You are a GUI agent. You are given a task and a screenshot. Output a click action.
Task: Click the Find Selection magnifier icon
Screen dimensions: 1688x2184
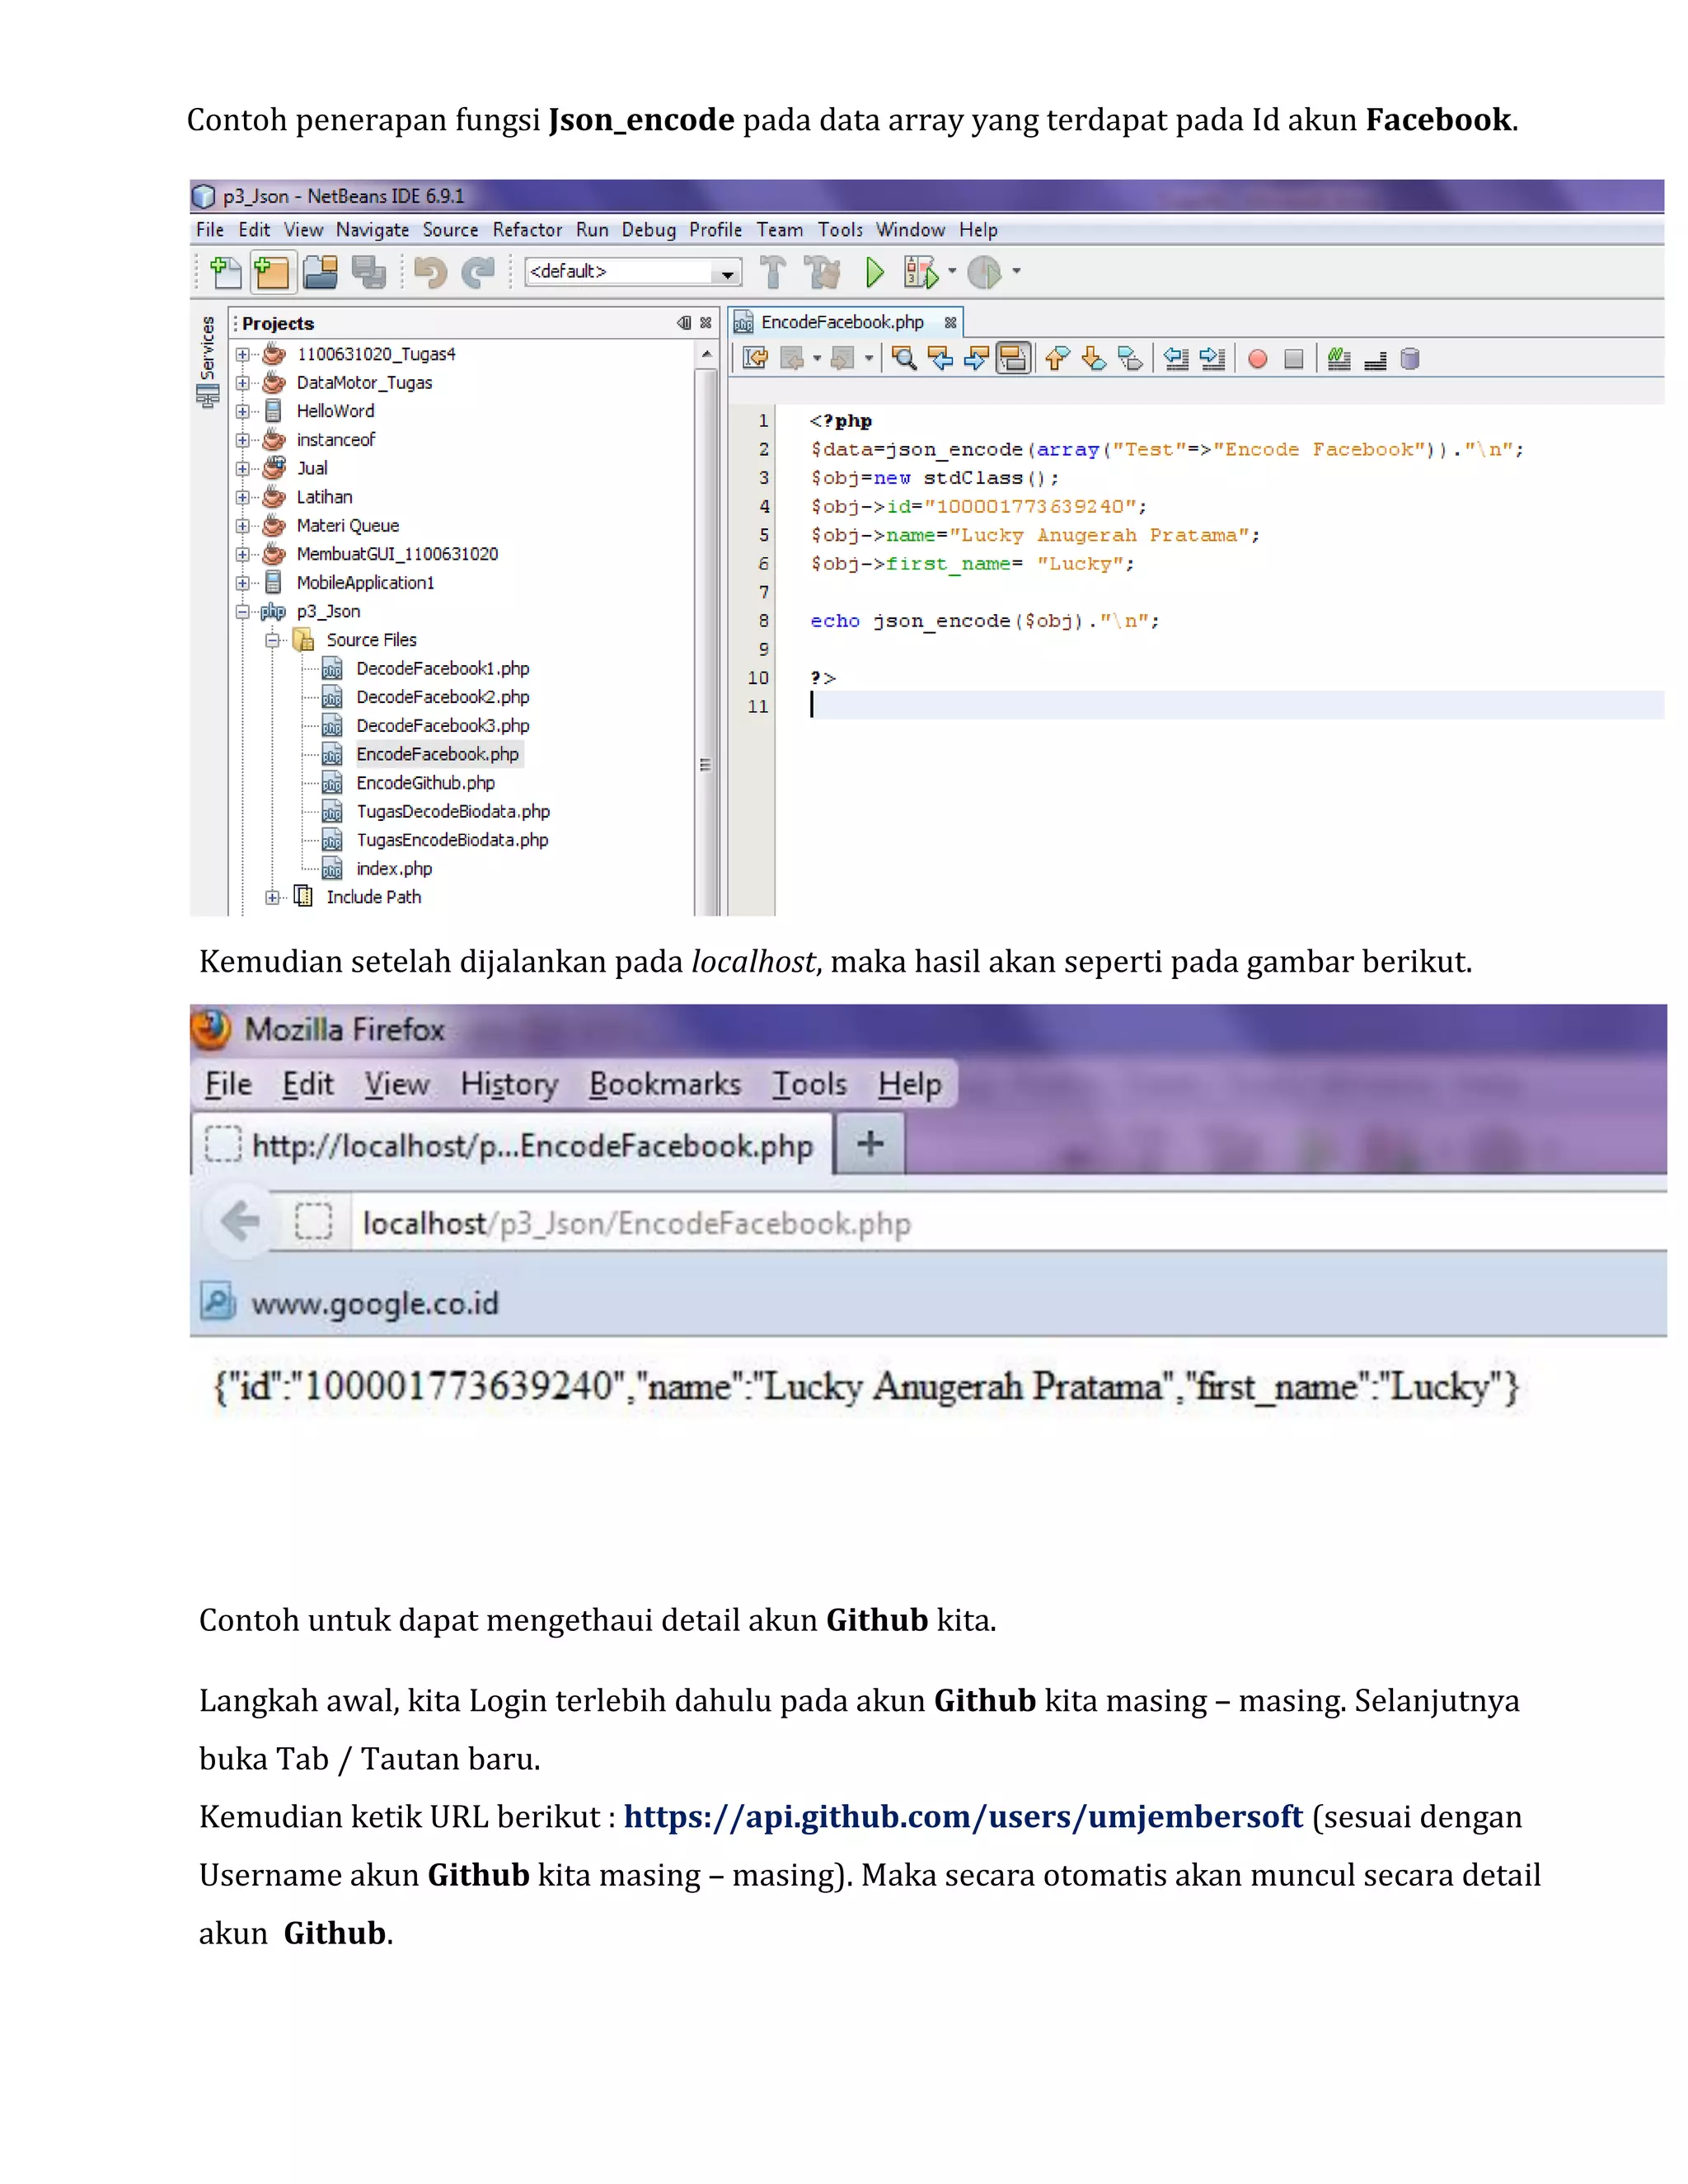click(904, 358)
